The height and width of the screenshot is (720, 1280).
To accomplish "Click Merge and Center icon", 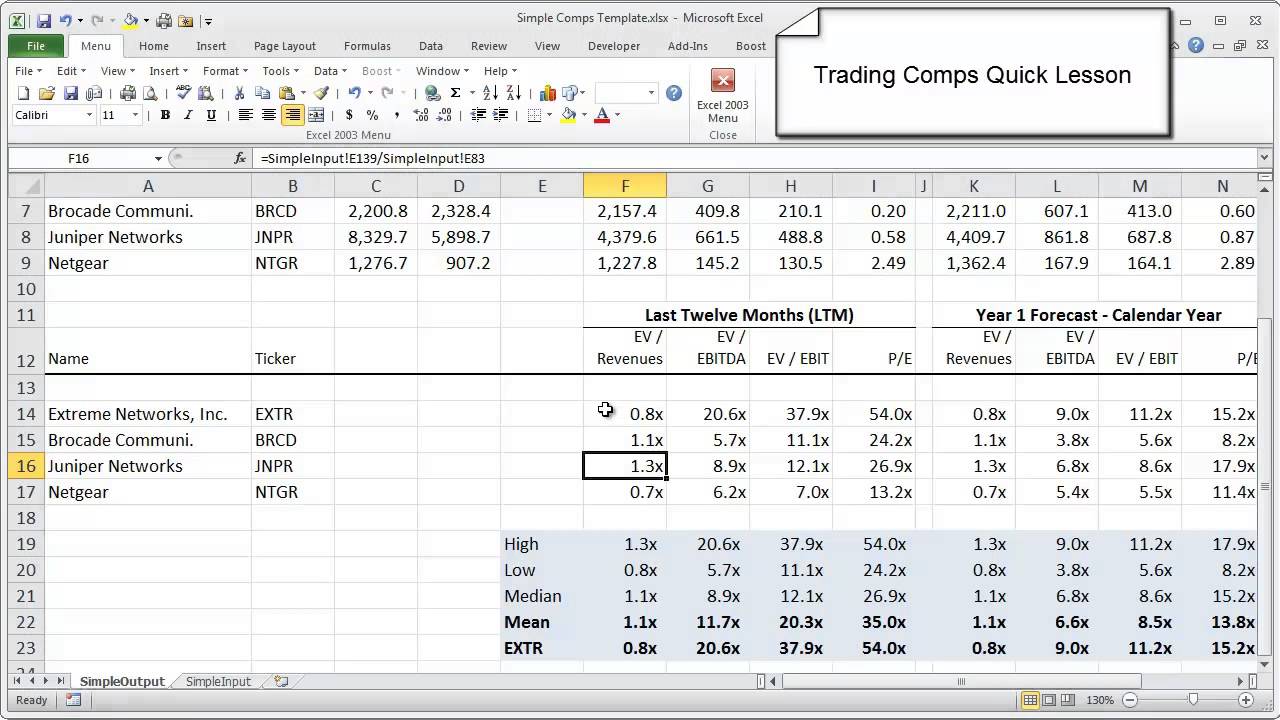I will pyautogui.click(x=316, y=115).
